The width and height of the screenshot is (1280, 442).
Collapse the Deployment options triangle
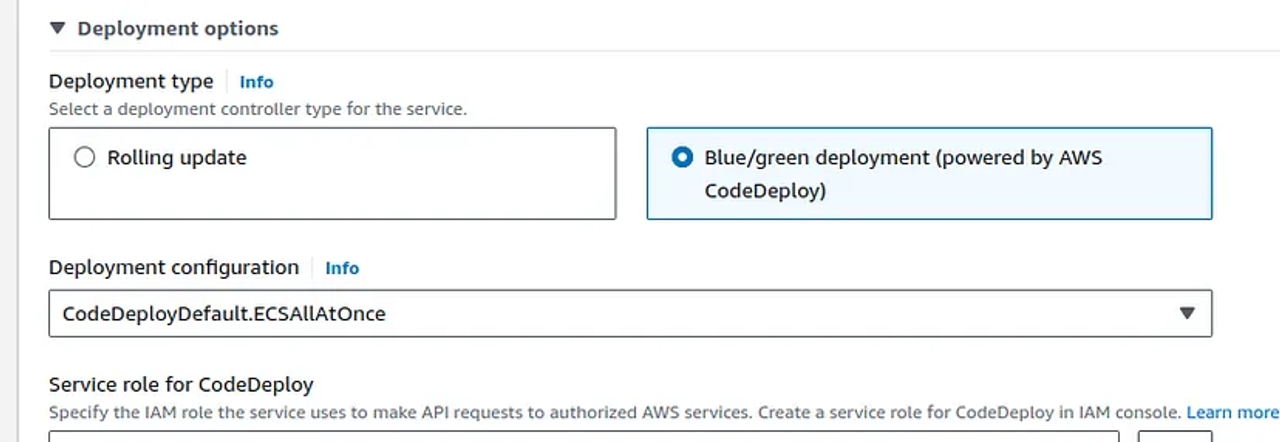tap(57, 29)
